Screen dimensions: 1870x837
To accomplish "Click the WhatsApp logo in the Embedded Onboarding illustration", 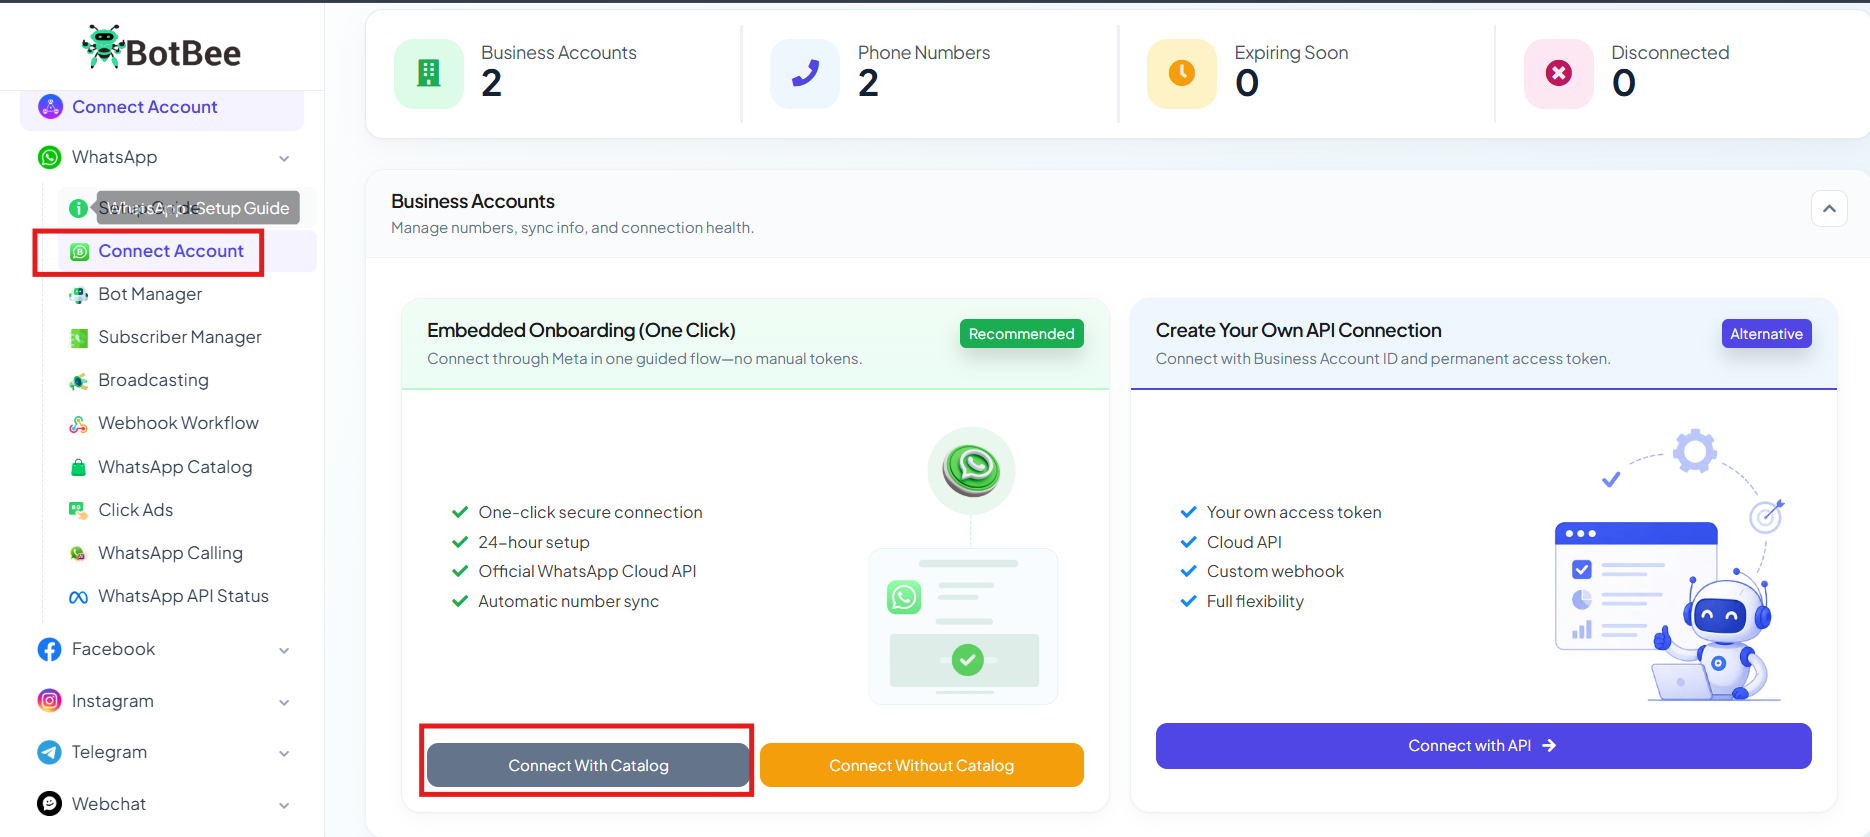I will click(x=972, y=469).
